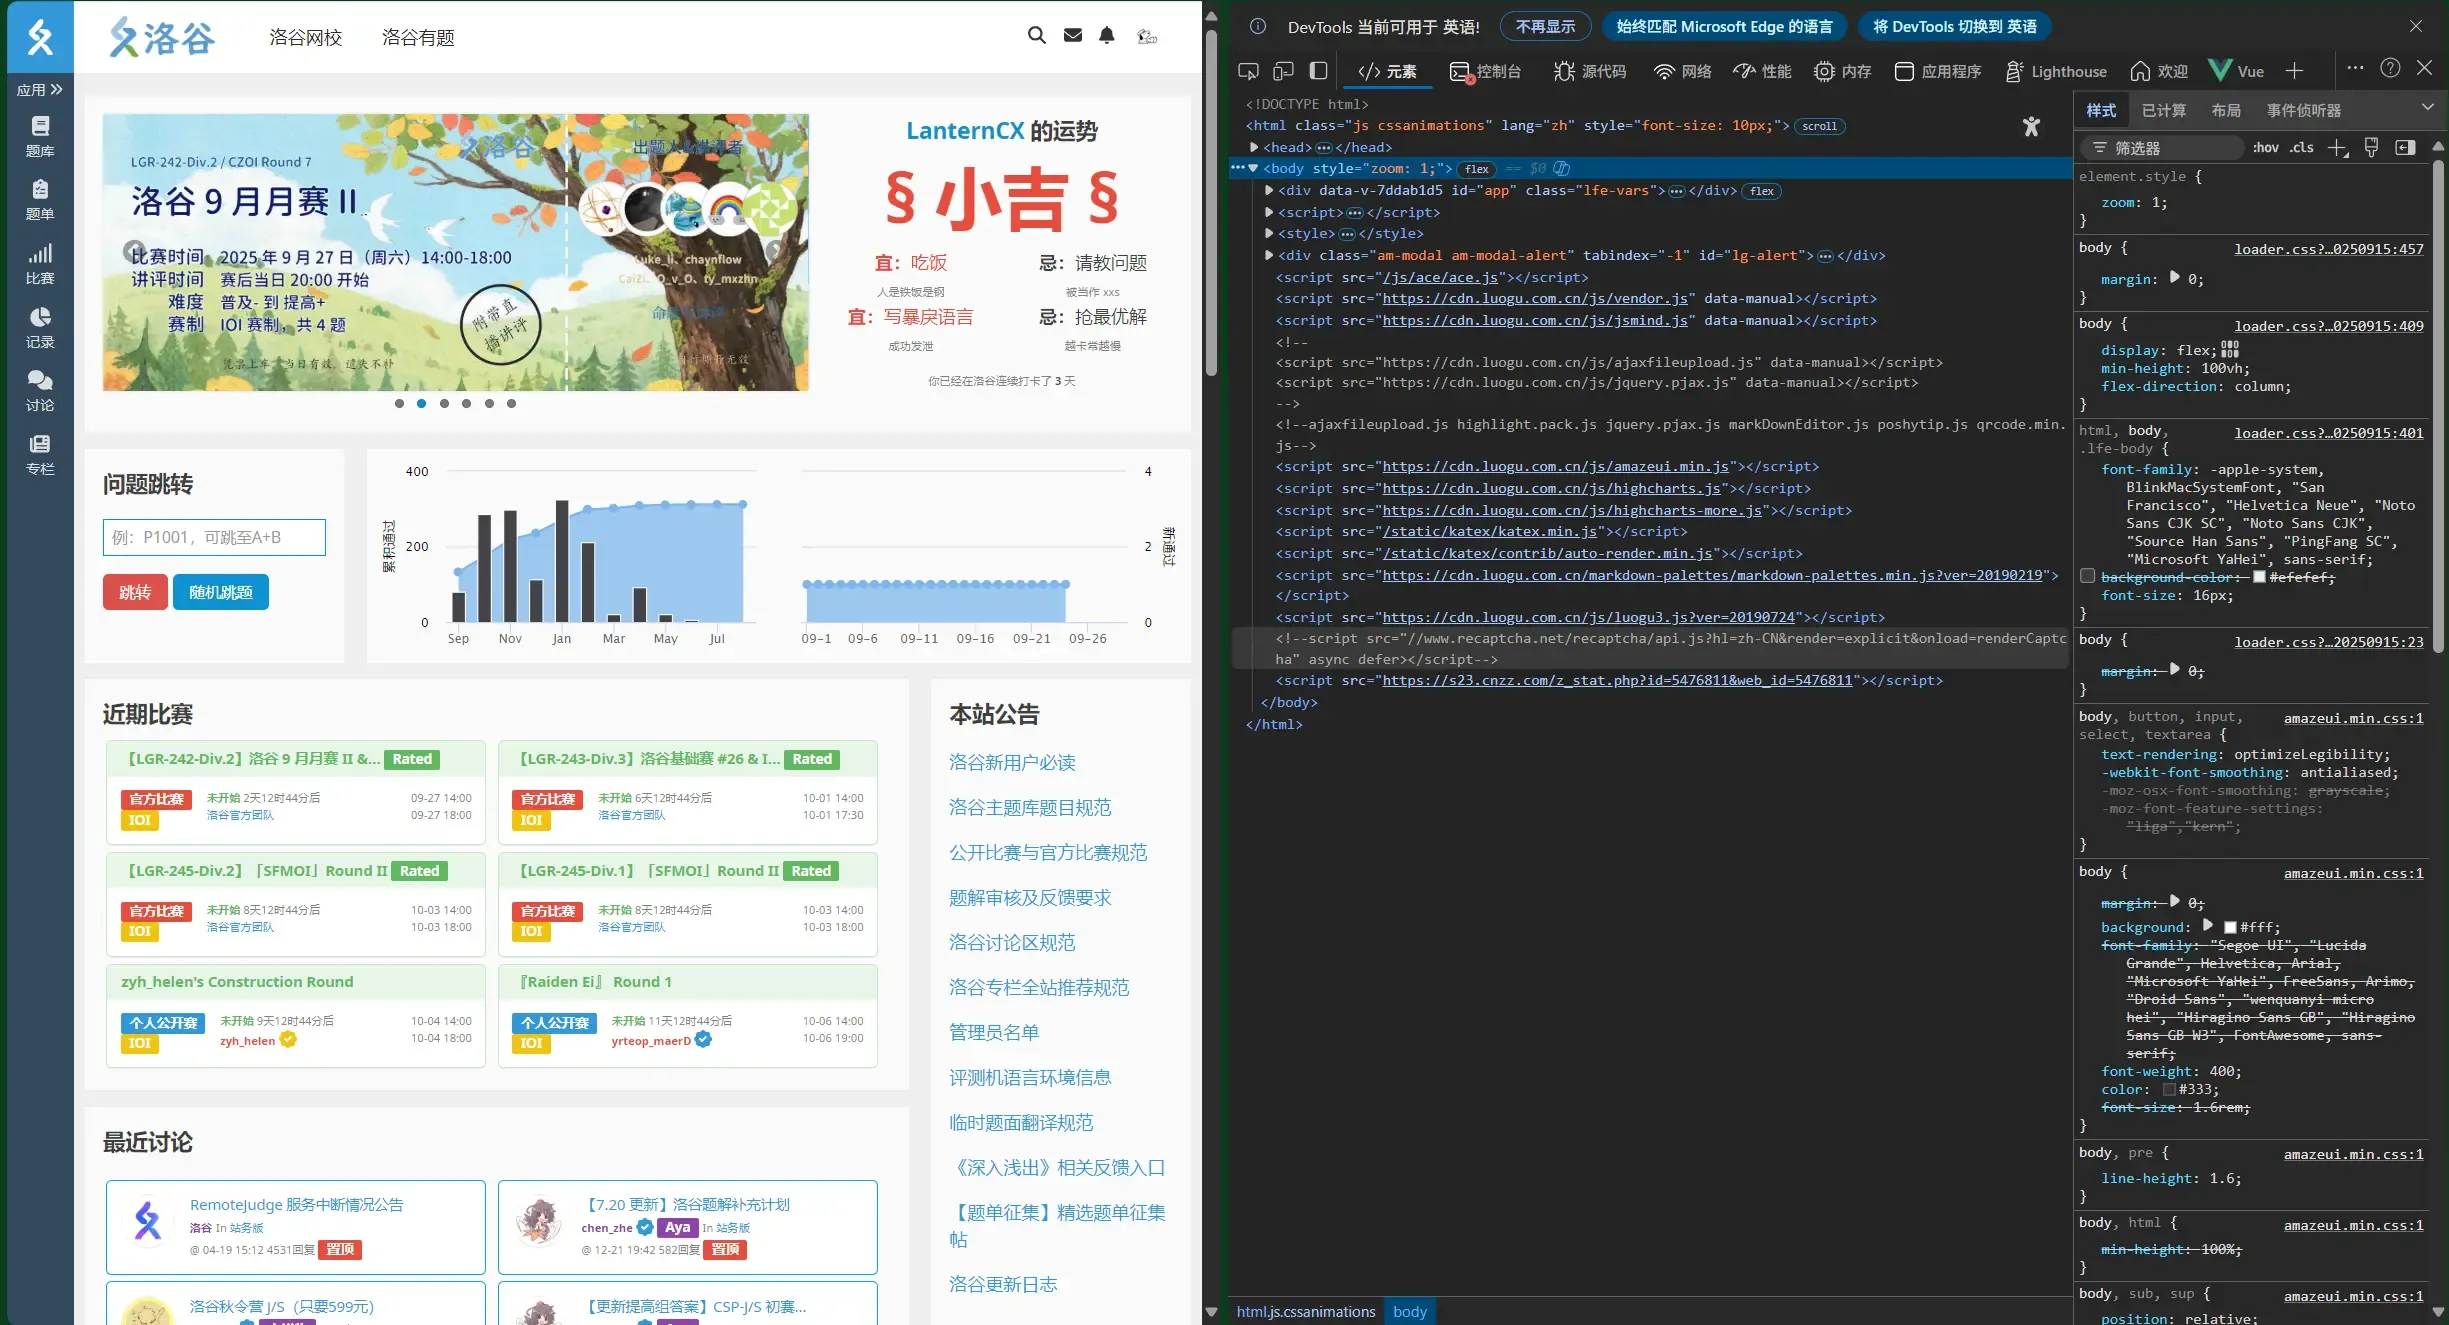Click the DevTools activity bar dock icon
This screenshot has width=2449, height=1325.
tap(1319, 71)
